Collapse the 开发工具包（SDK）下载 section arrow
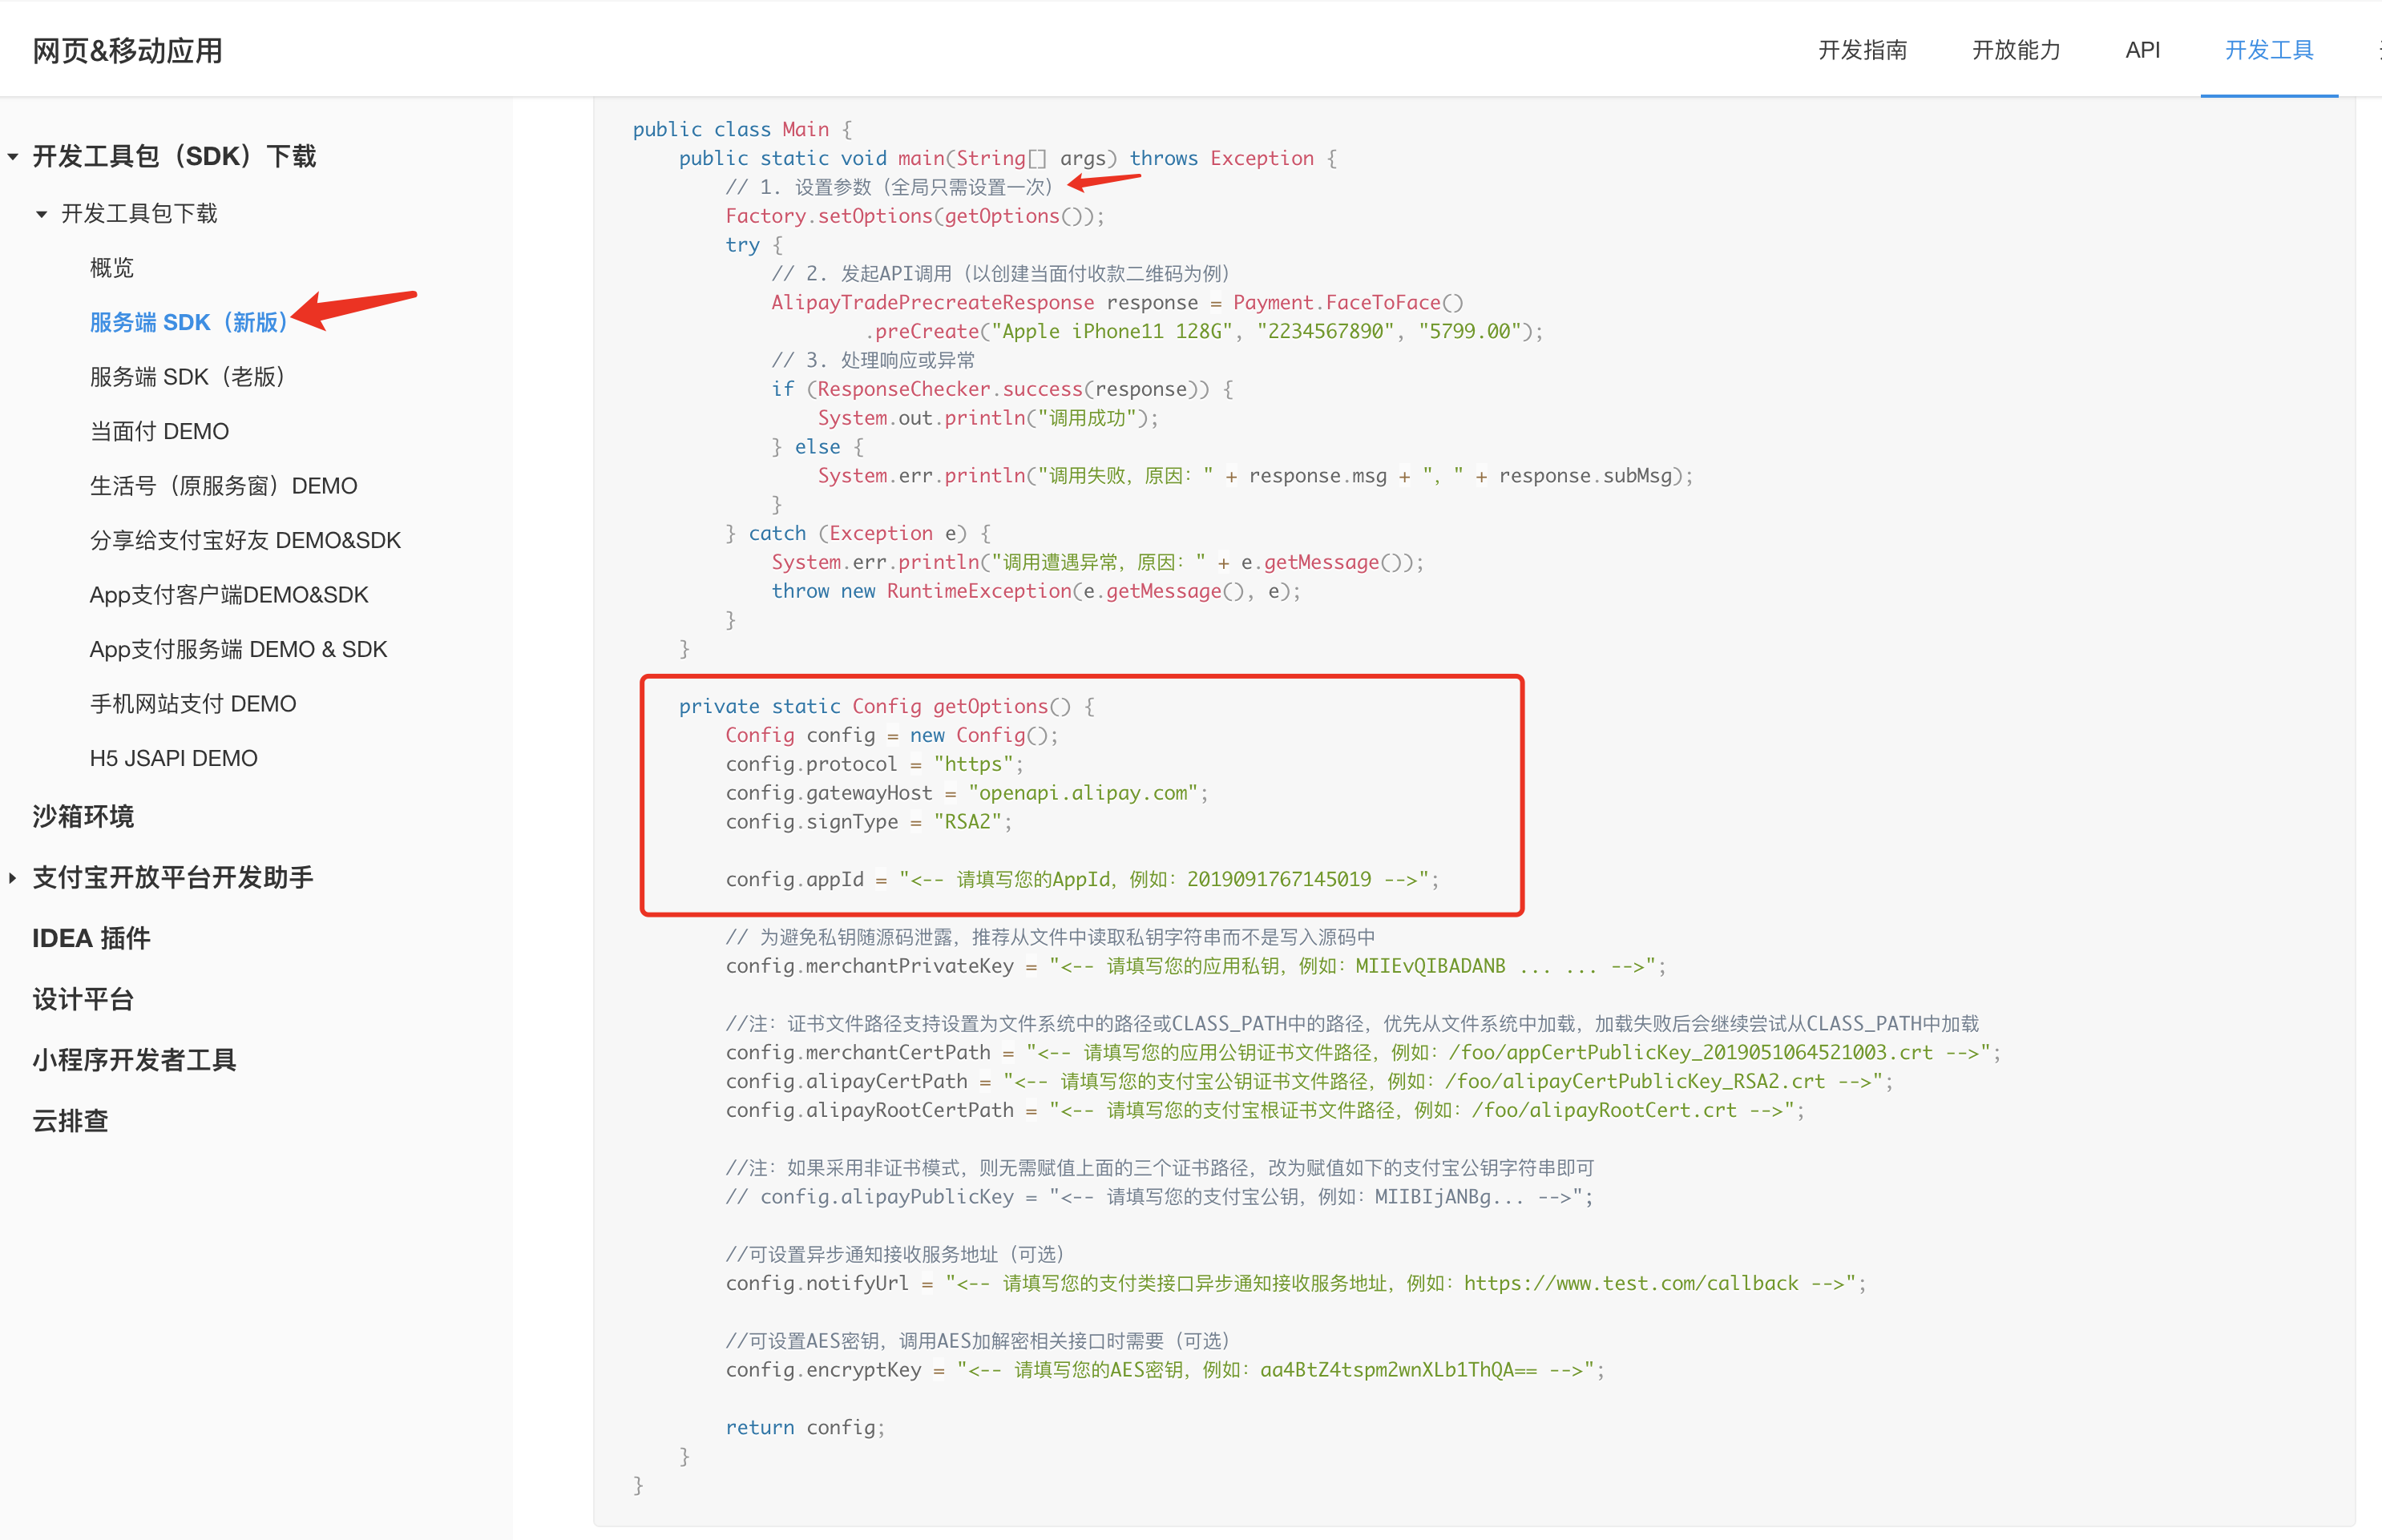2382x1540 pixels. click(13, 156)
